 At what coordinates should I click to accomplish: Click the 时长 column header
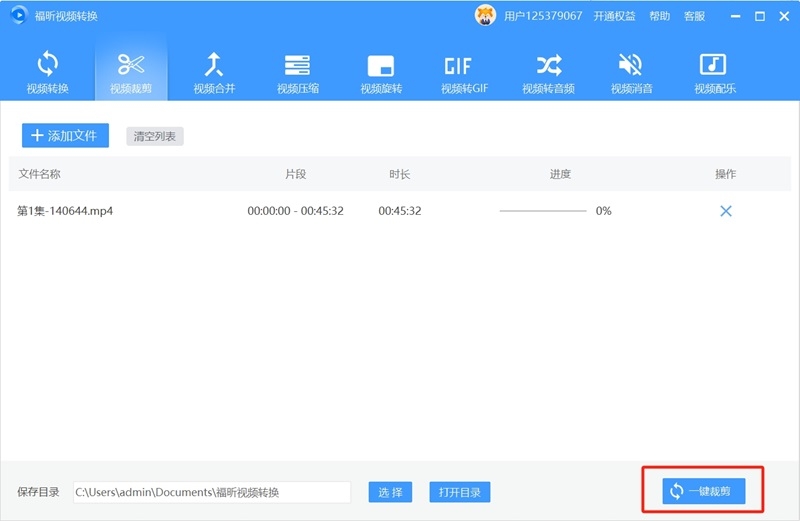click(399, 174)
